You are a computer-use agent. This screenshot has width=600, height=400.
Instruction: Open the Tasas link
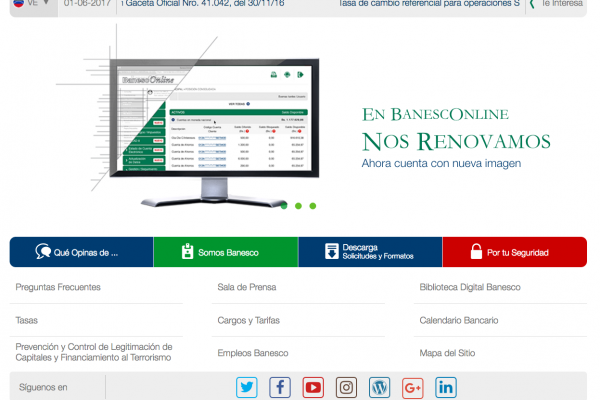pyautogui.click(x=27, y=320)
